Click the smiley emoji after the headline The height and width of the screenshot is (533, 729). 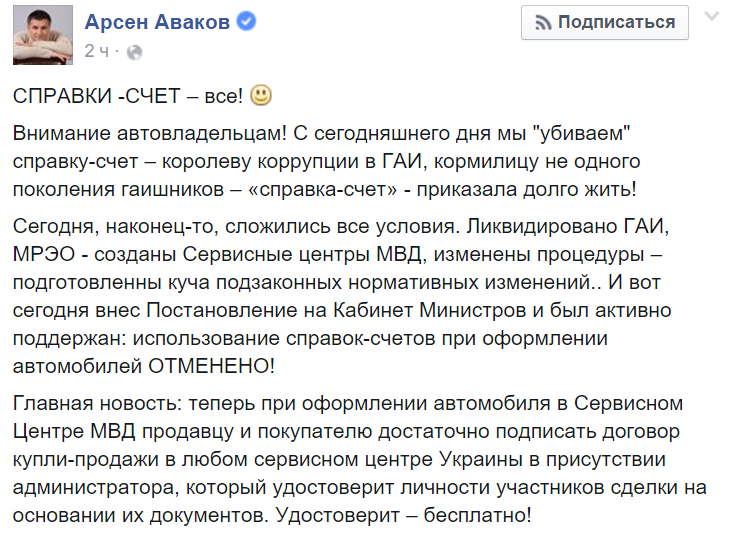[261, 96]
